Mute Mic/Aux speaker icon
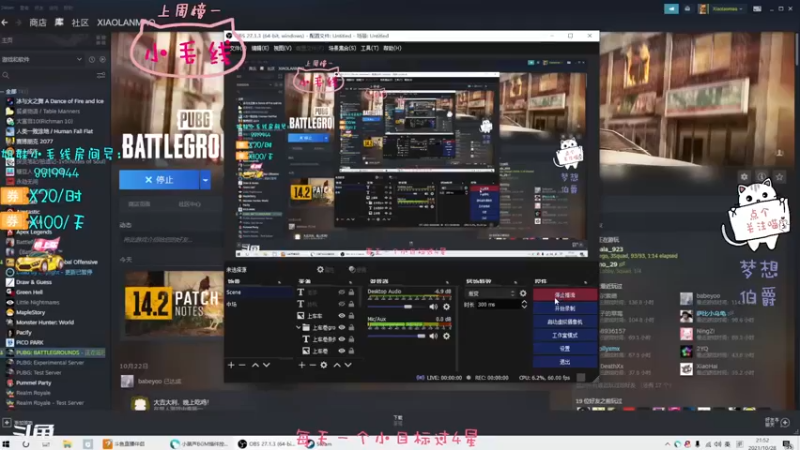 pyautogui.click(x=433, y=336)
